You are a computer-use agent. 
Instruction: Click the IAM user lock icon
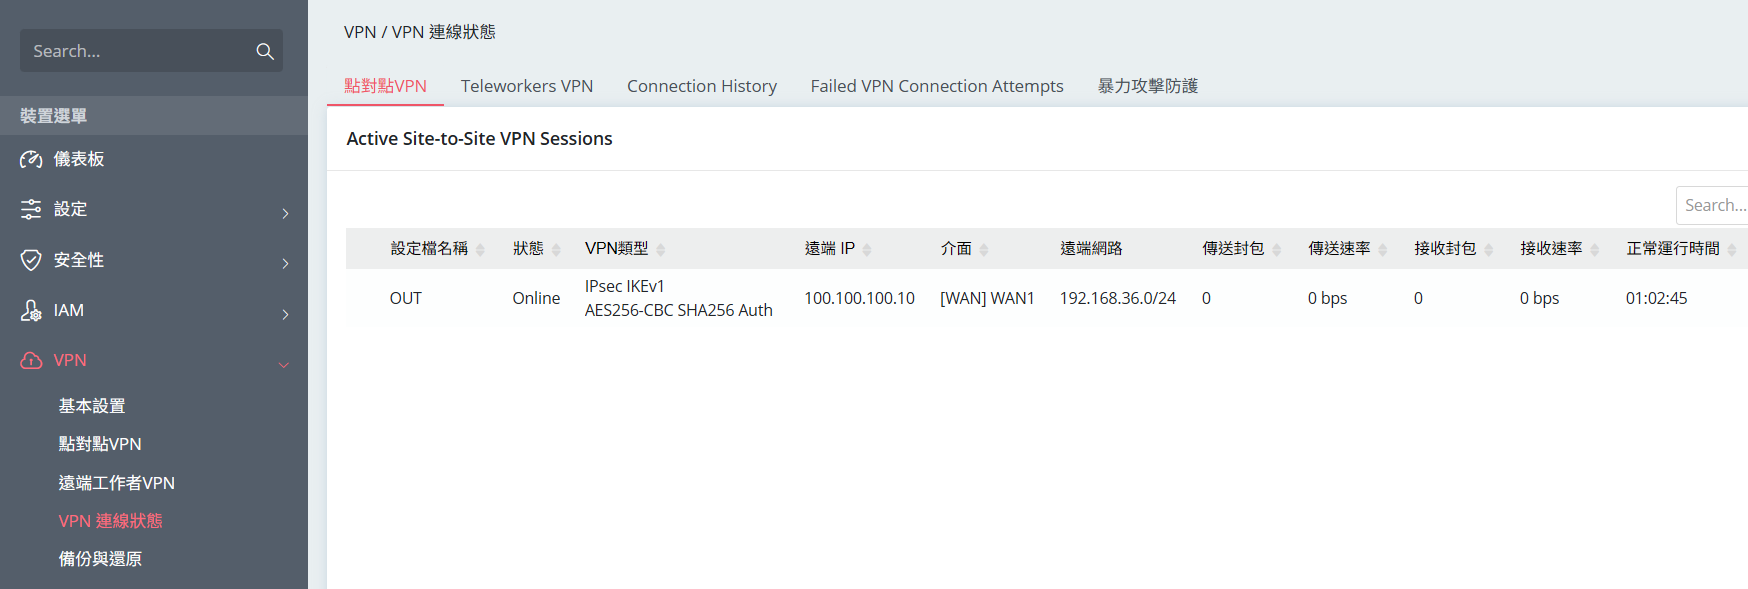(31, 310)
